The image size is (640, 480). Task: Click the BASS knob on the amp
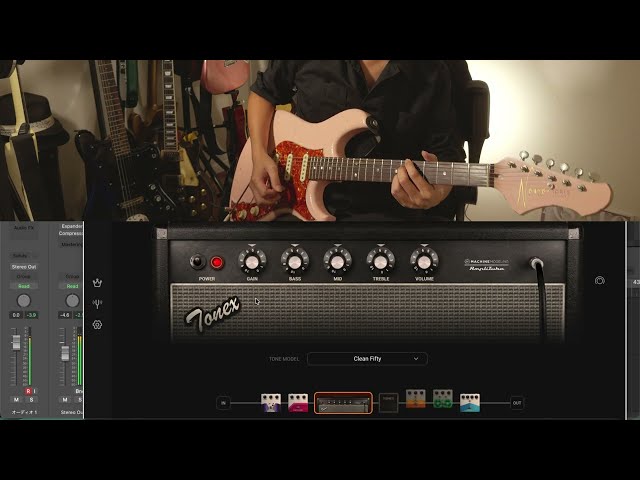(295, 261)
